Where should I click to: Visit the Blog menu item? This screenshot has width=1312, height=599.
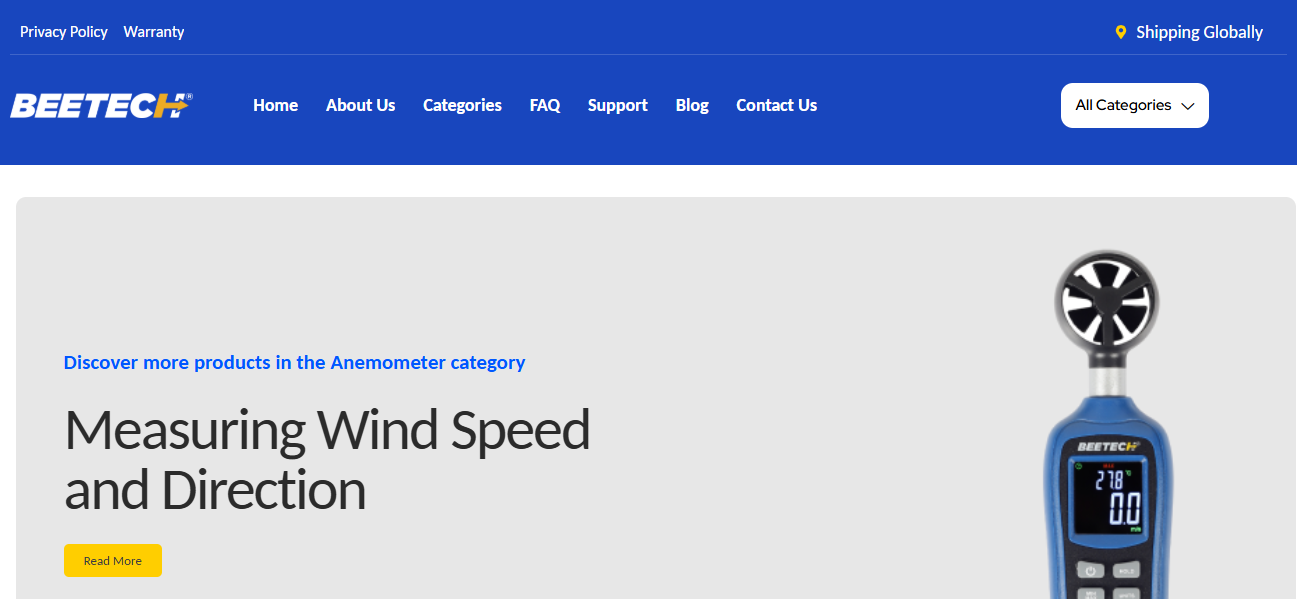point(692,105)
